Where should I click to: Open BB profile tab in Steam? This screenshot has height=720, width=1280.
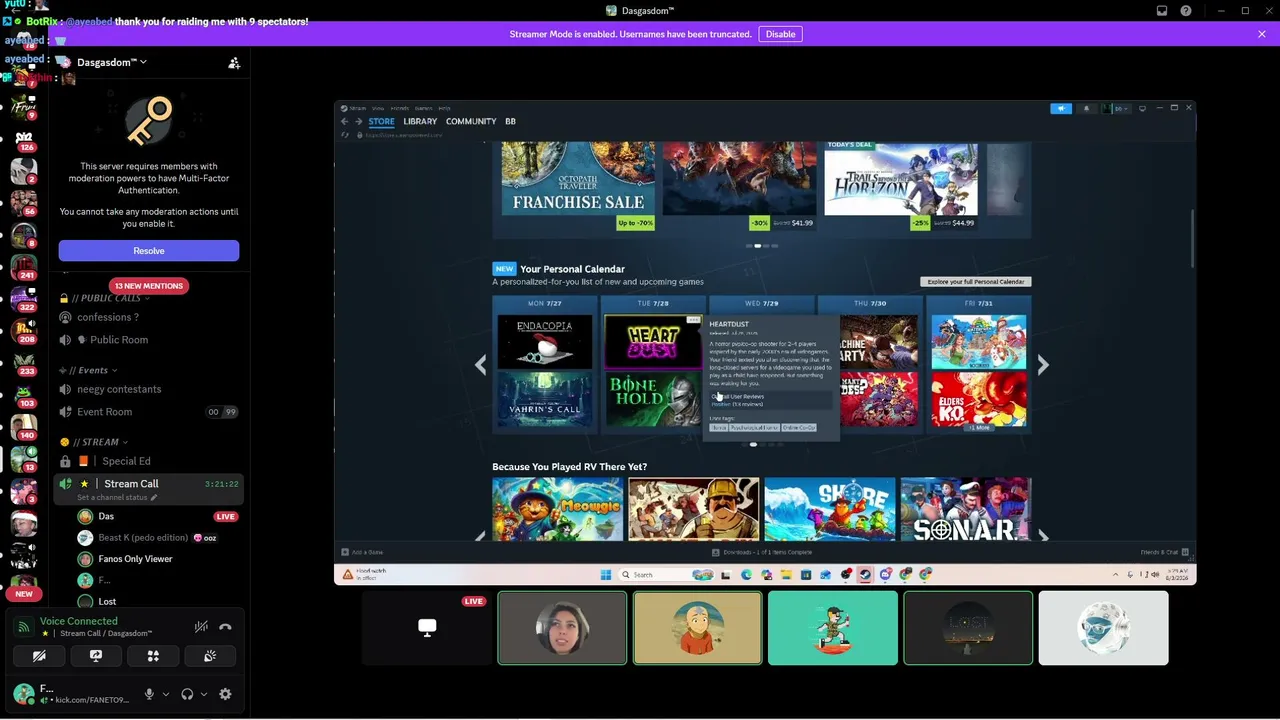click(510, 122)
